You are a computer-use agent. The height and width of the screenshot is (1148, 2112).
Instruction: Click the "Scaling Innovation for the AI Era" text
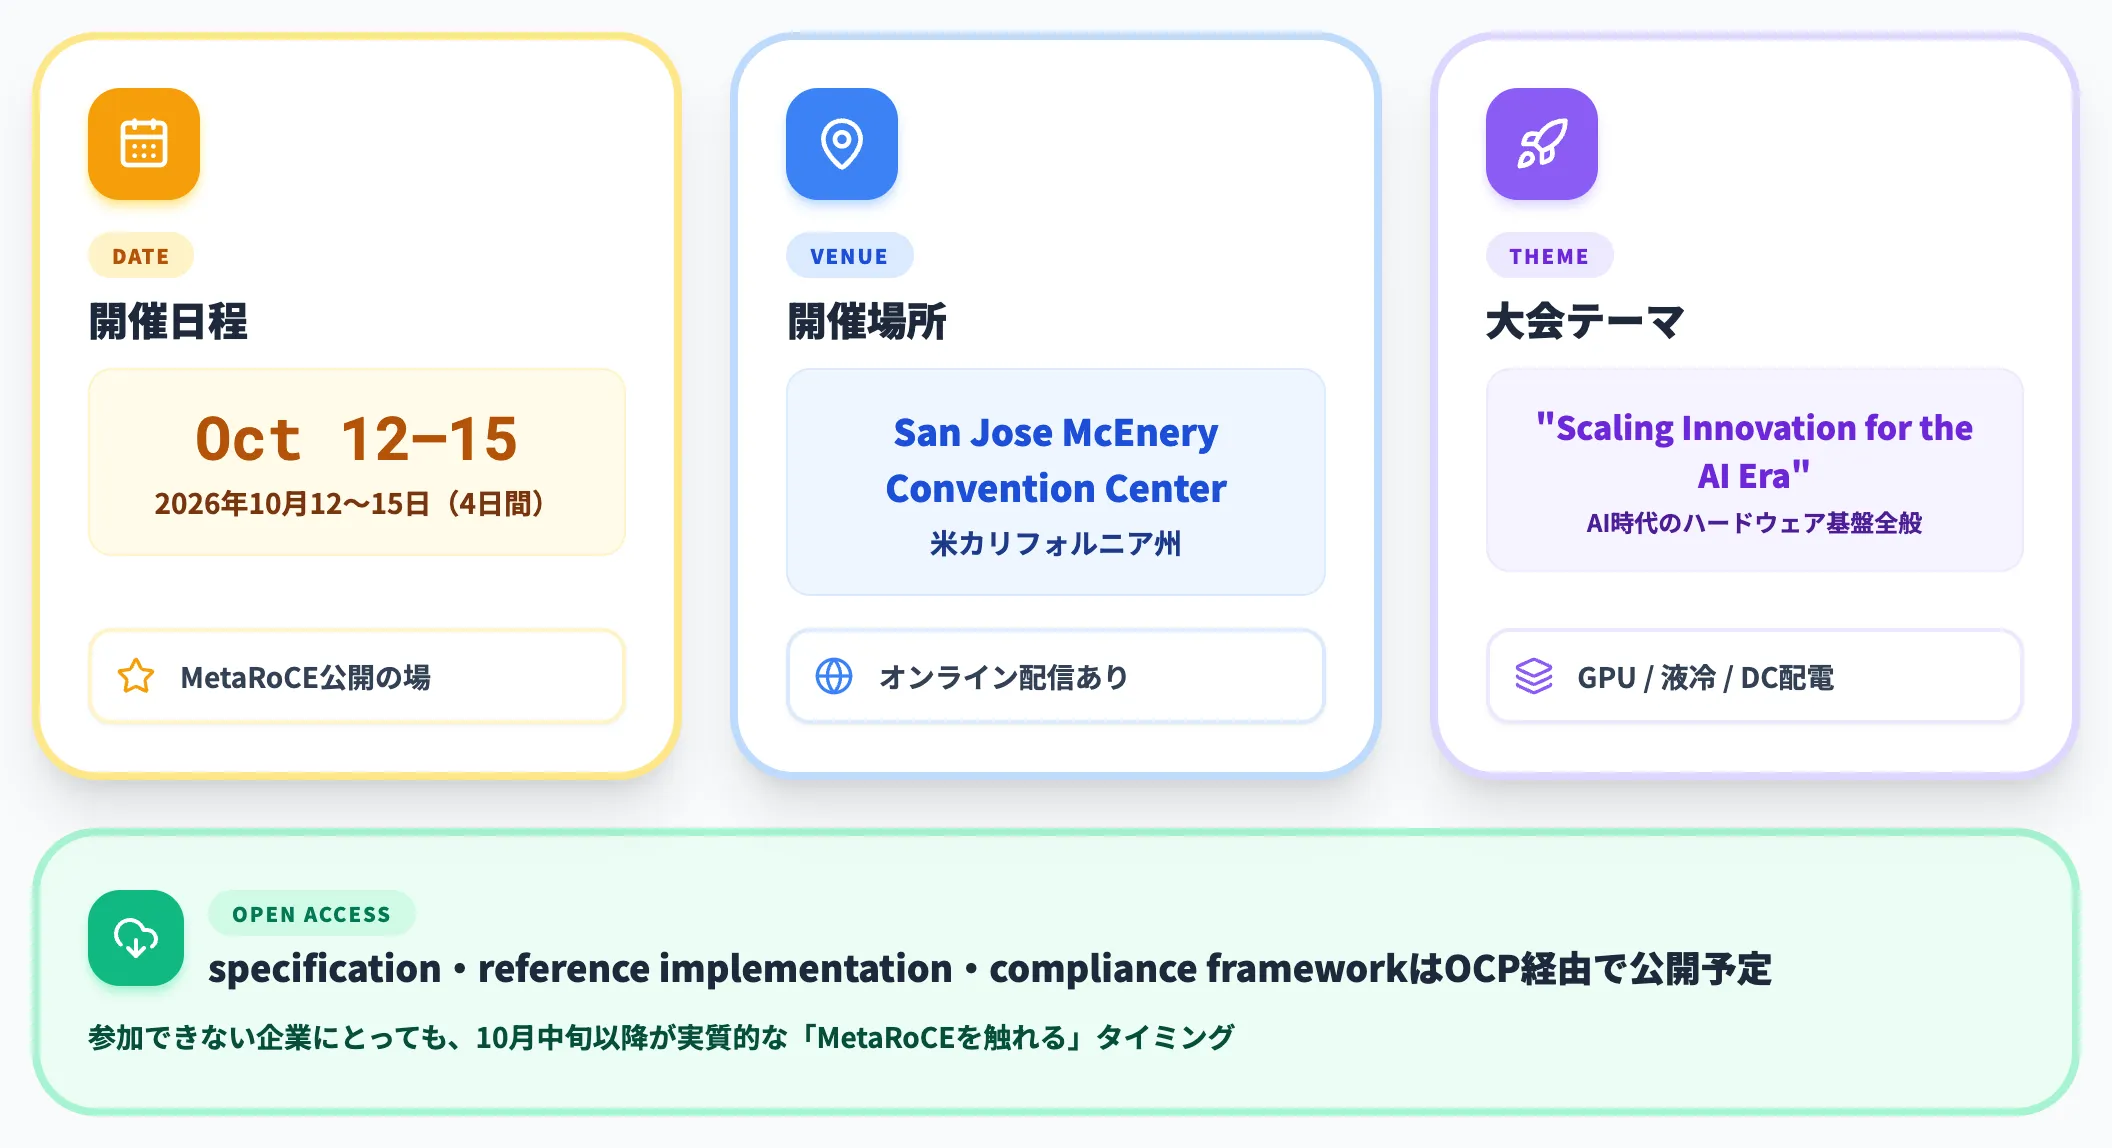pyautogui.click(x=1755, y=451)
